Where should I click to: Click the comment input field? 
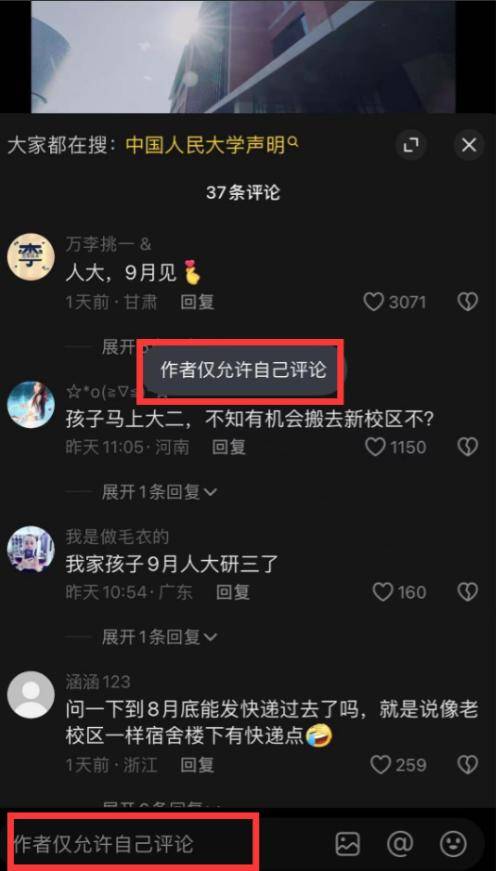[x=167, y=844]
